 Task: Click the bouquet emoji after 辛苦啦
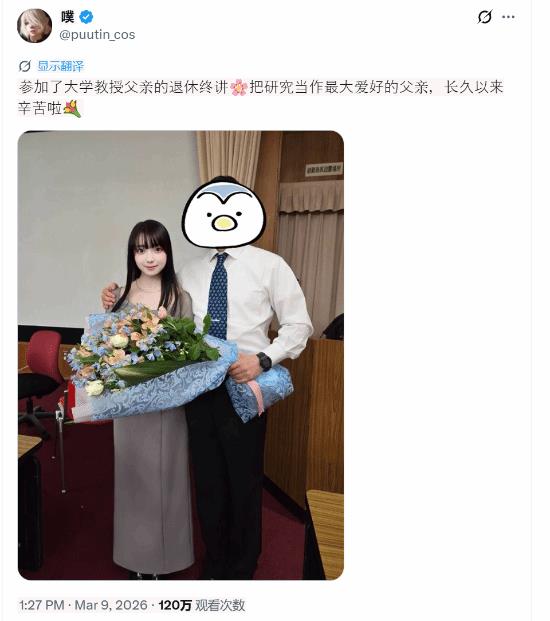click(x=72, y=109)
